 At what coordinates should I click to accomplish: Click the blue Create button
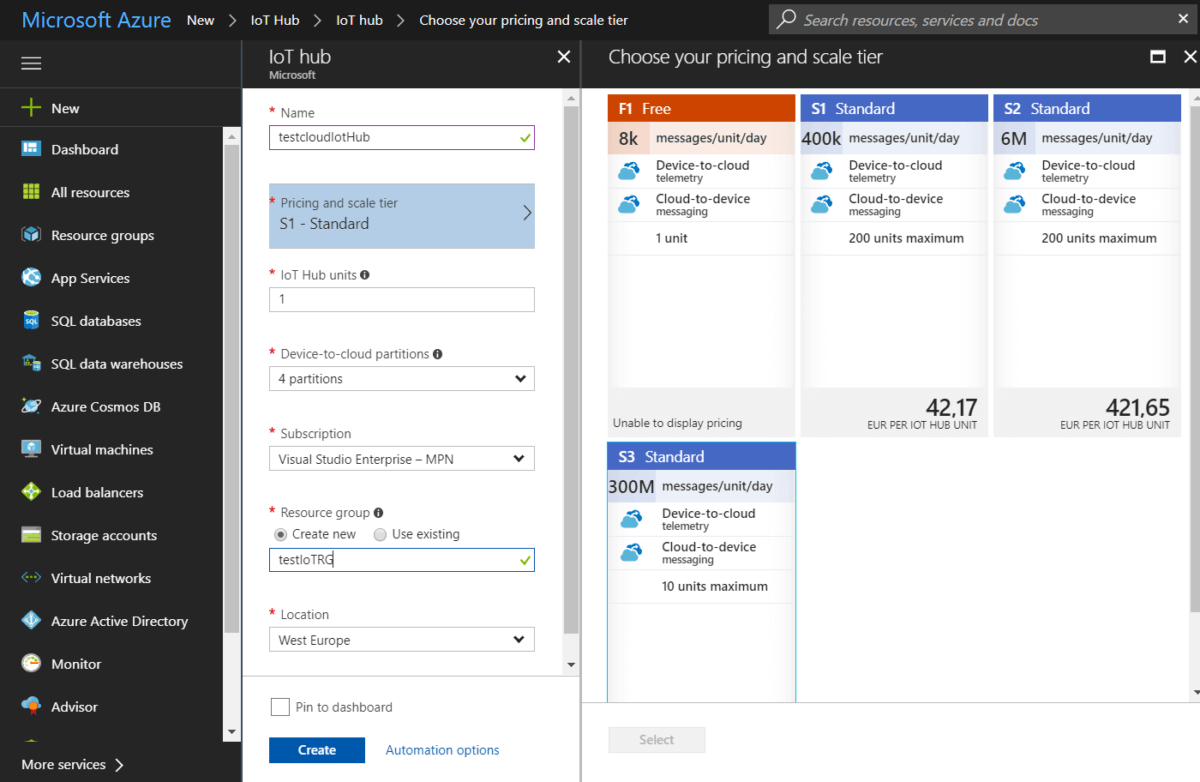coord(317,750)
